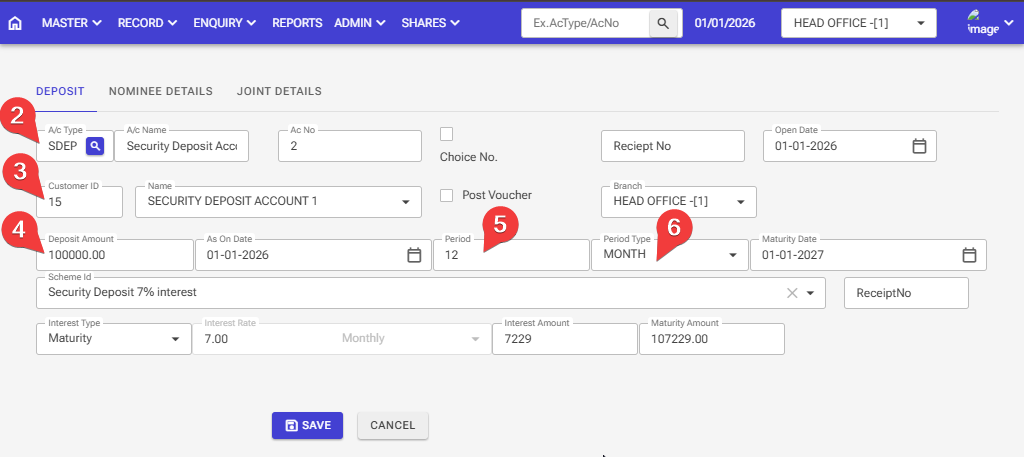Open the MASTER menu
The image size is (1024, 457).
[x=71, y=22]
